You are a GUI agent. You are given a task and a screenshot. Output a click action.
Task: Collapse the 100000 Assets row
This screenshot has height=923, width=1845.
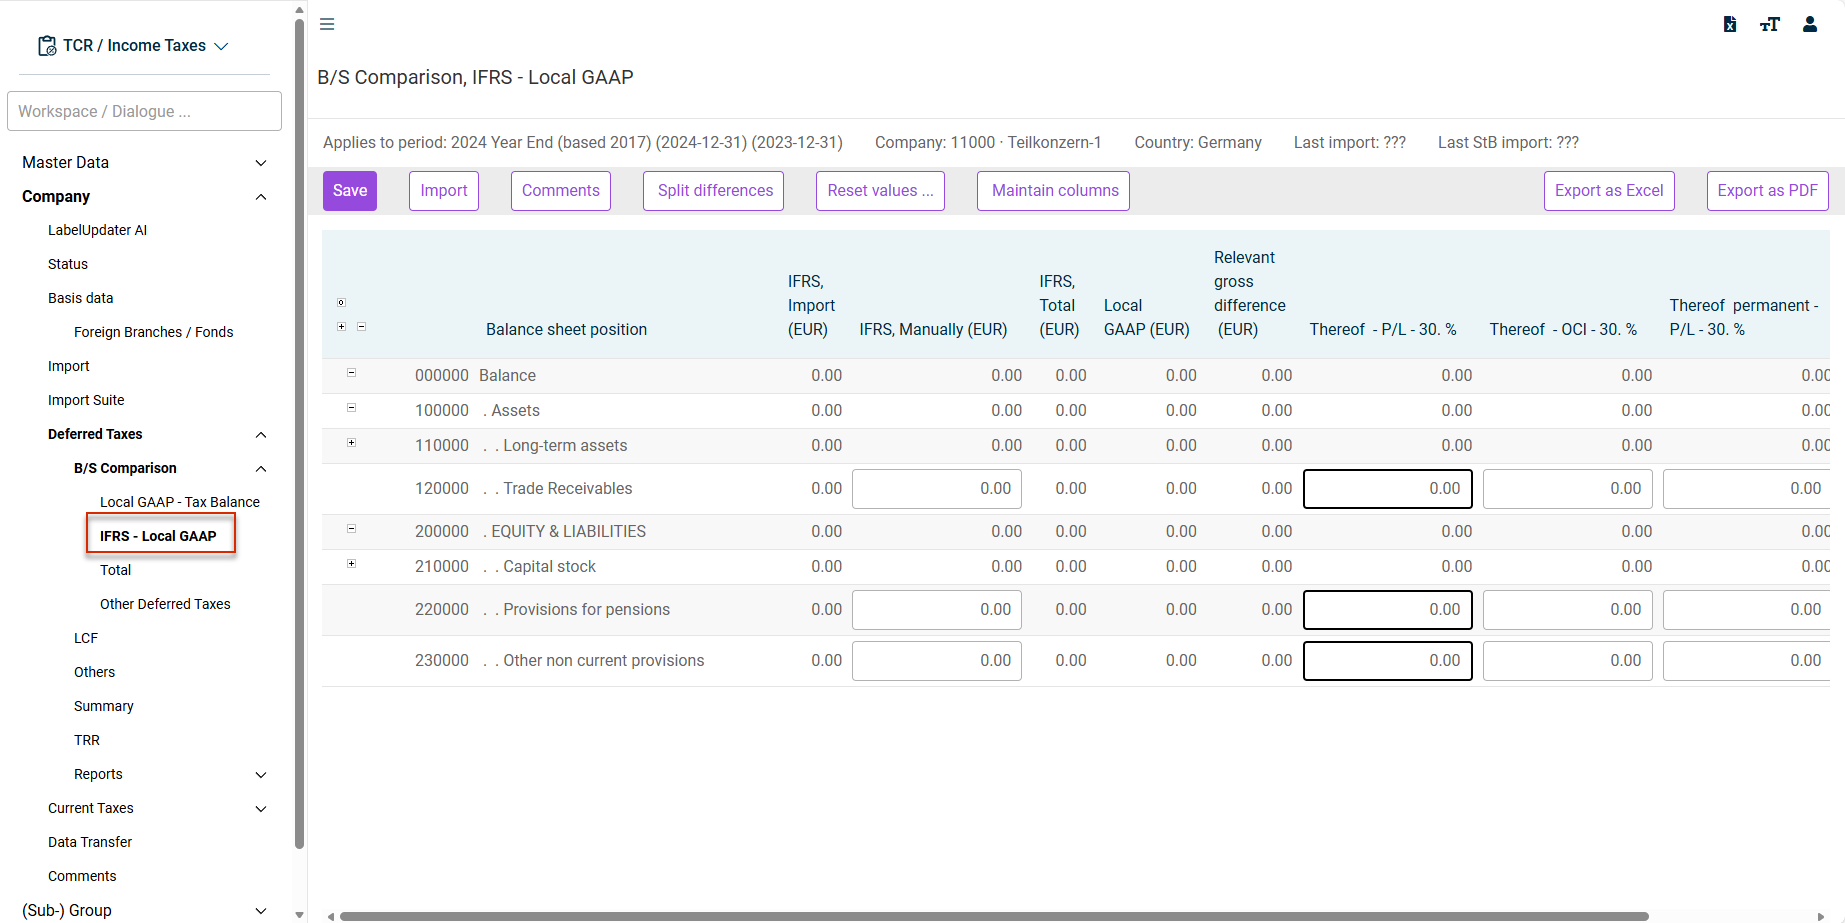pos(352,407)
